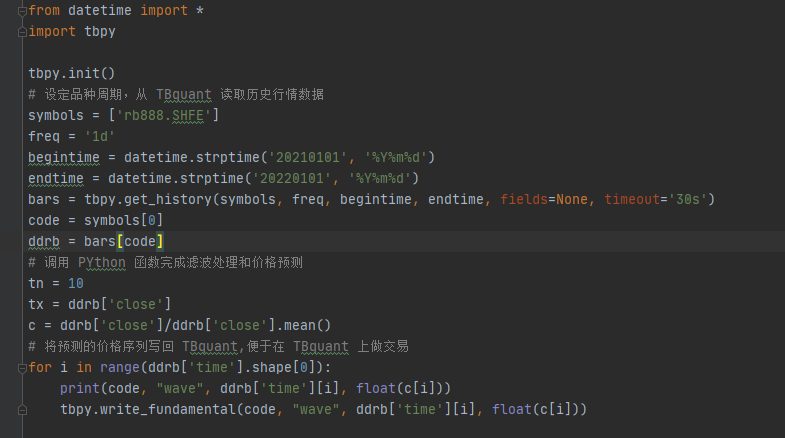785x438 pixels.
Task: Click the write_fundamental method name
Action: click(x=168, y=410)
